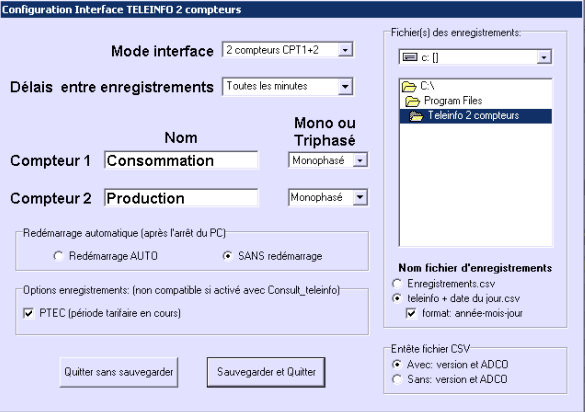Expand the Délais entre enregistrements dropdown
The height and width of the screenshot is (412, 585).
(x=345, y=87)
